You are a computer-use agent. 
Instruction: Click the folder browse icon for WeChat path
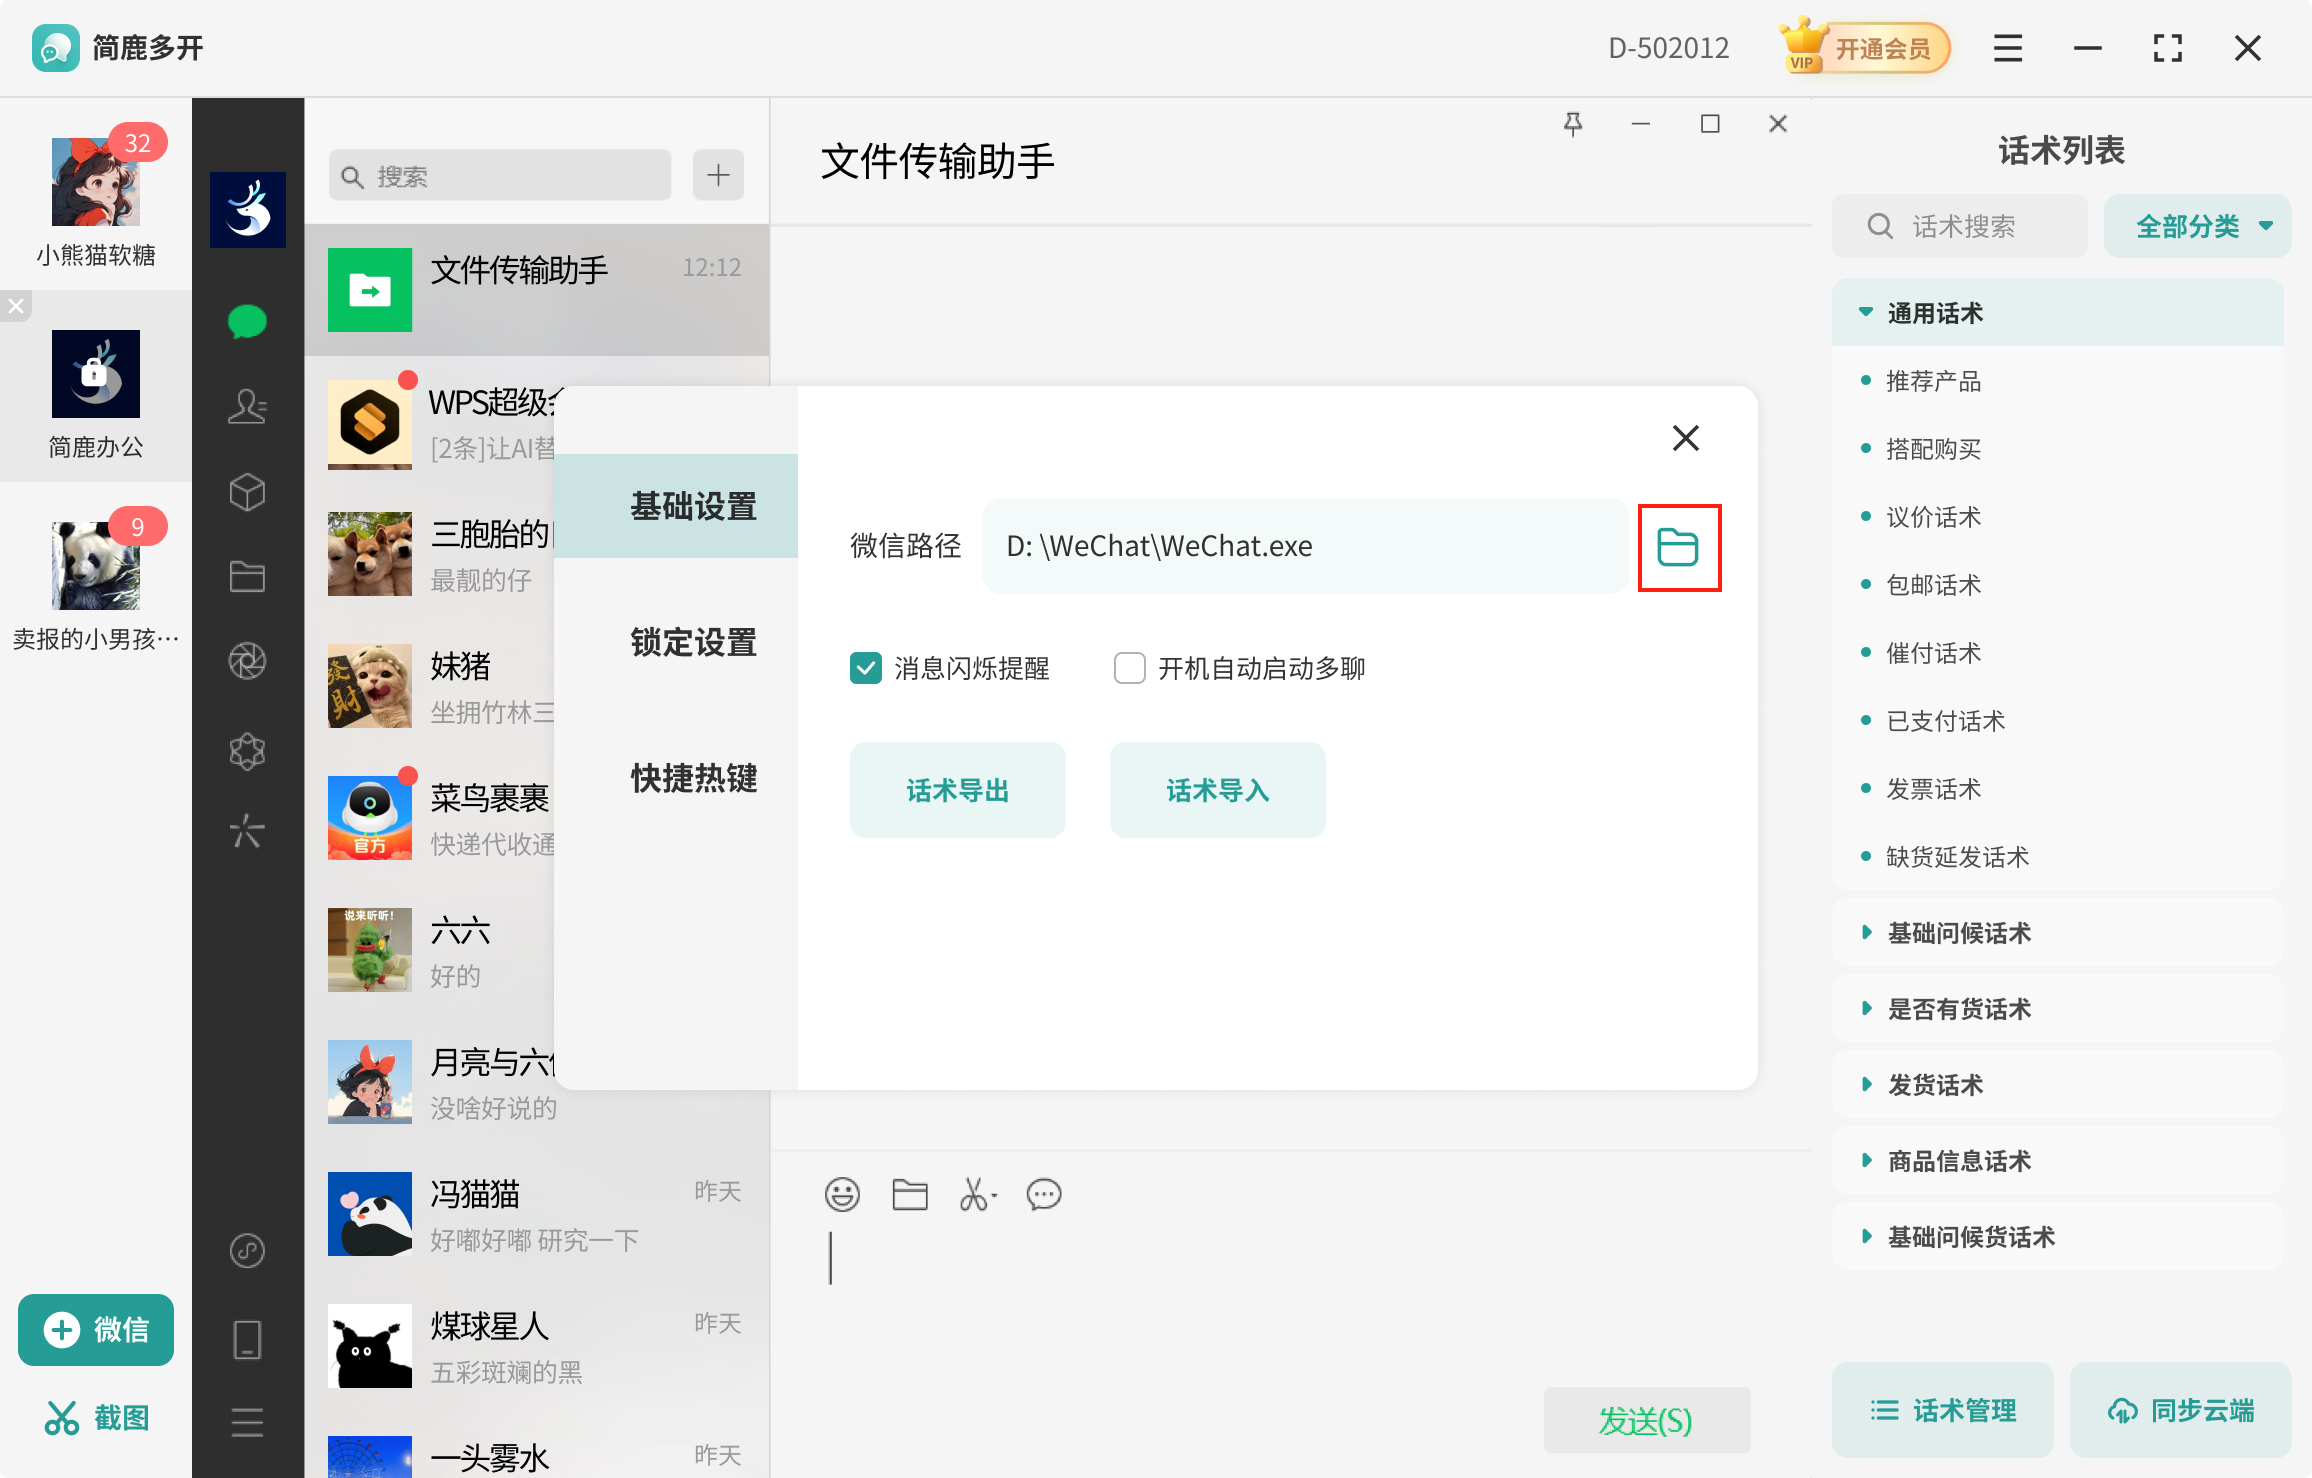1678,547
